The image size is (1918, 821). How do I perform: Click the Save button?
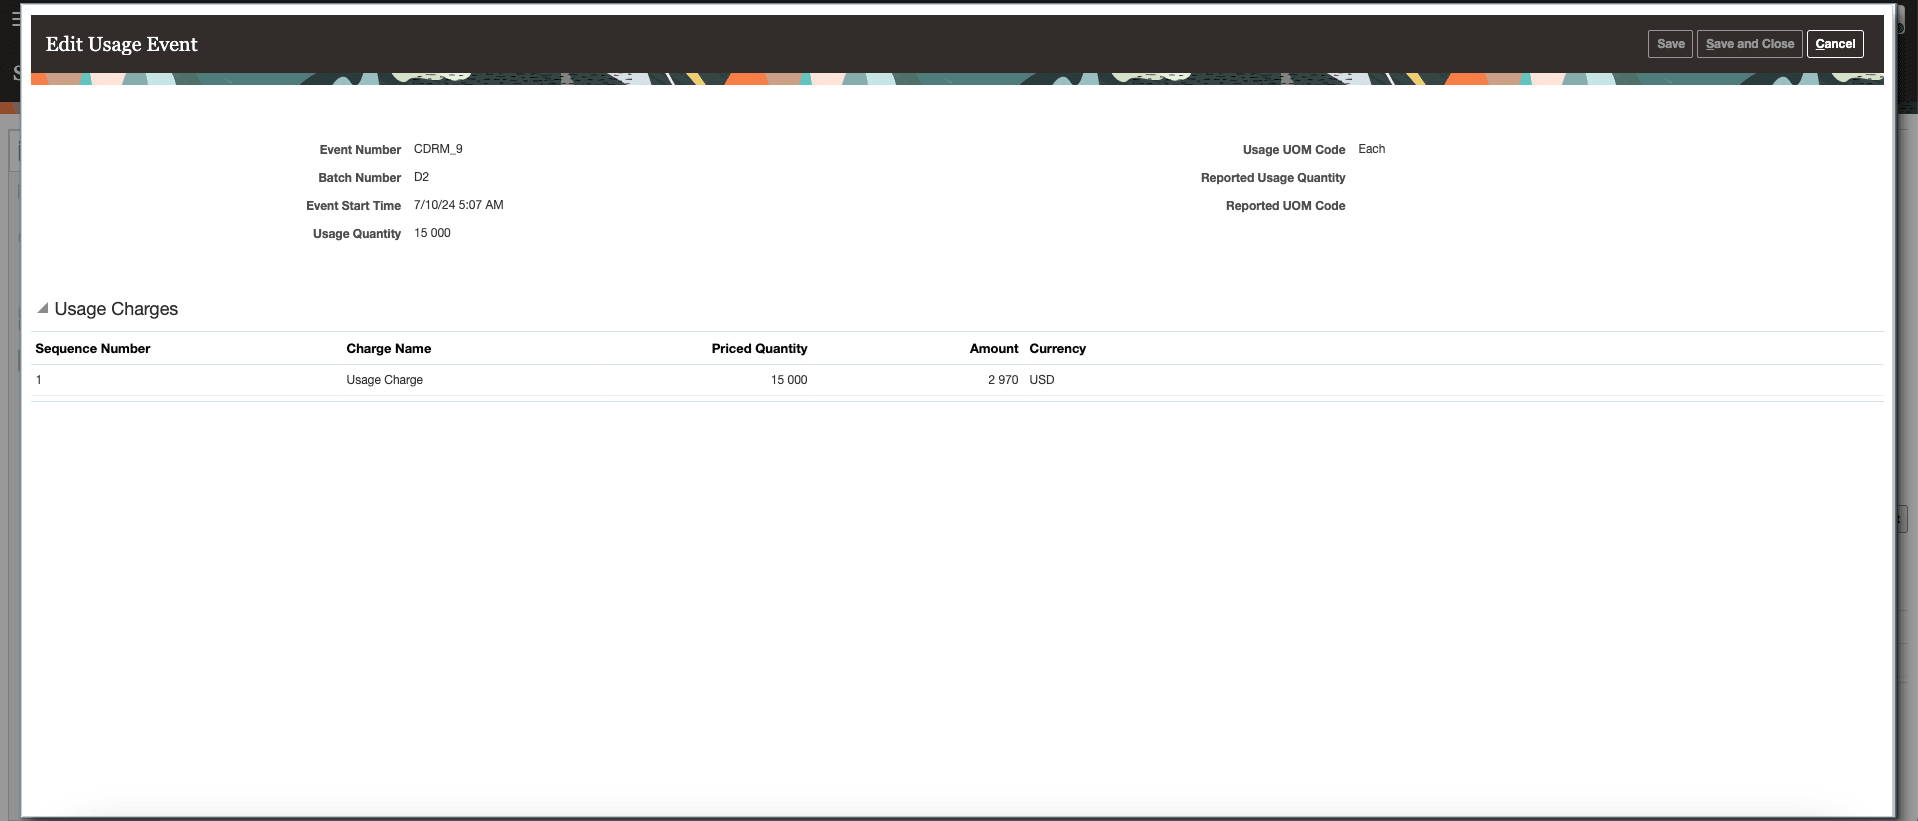click(x=1670, y=44)
